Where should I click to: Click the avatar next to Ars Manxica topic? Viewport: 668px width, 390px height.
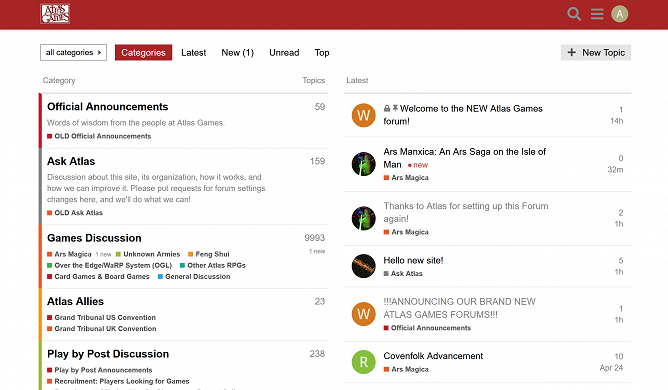[x=363, y=164]
